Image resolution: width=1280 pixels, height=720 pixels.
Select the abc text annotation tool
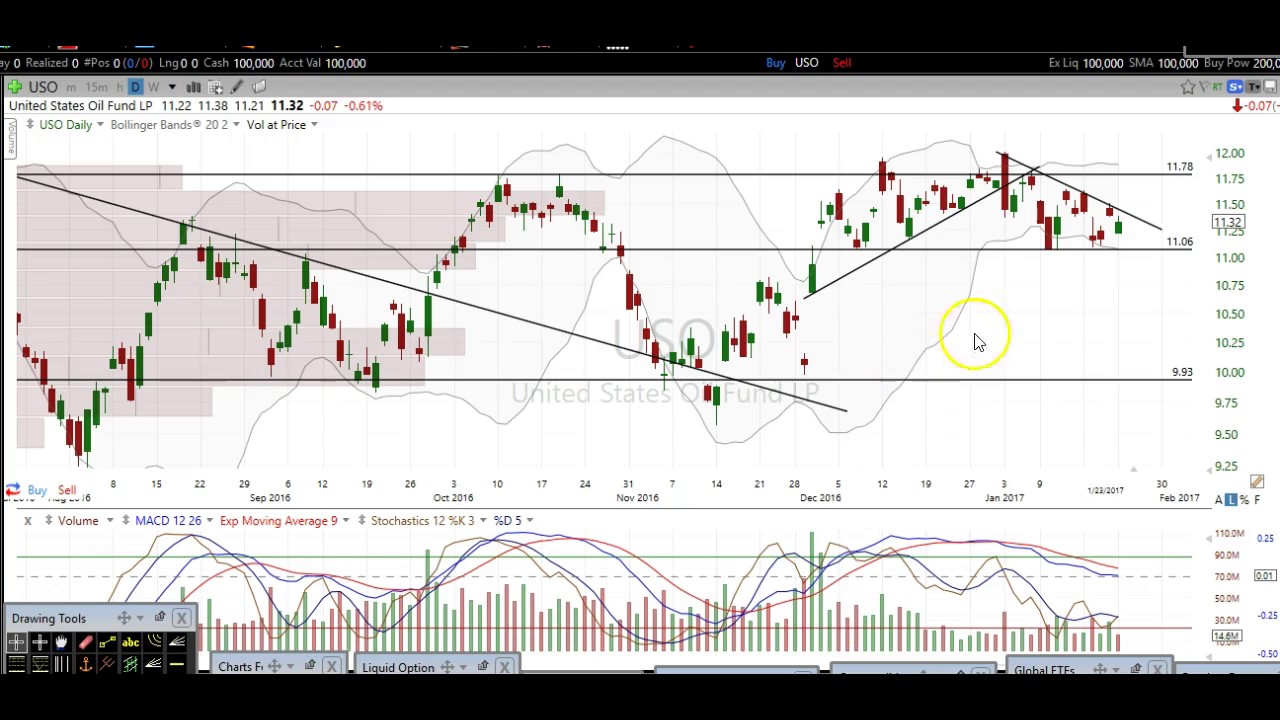click(x=130, y=642)
